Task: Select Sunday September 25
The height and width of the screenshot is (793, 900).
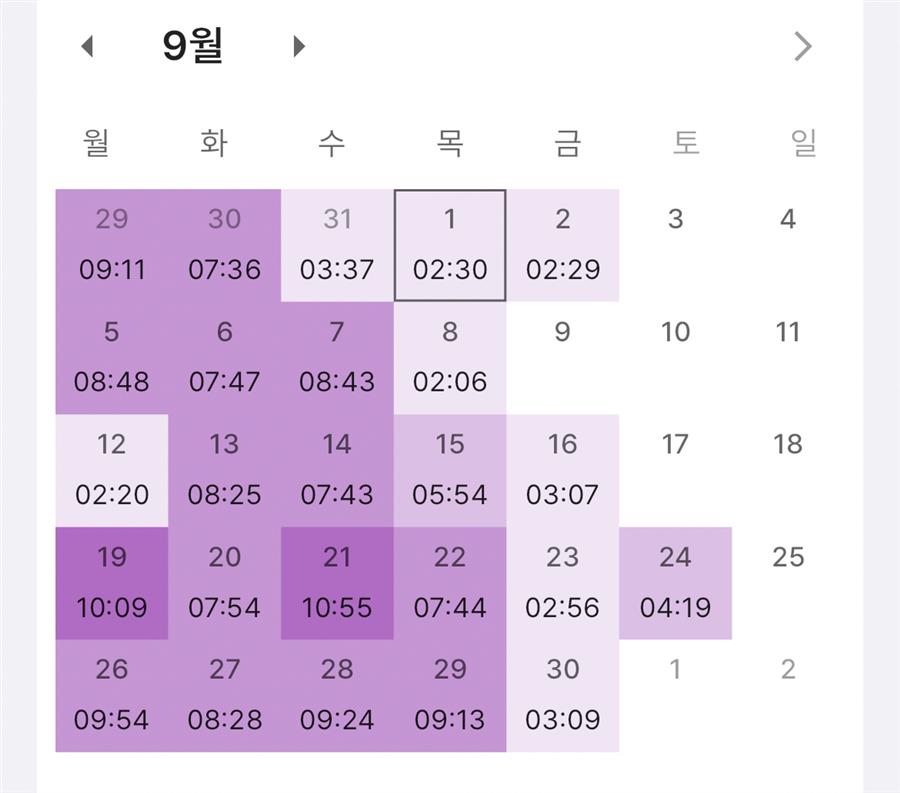Action: coord(788,583)
